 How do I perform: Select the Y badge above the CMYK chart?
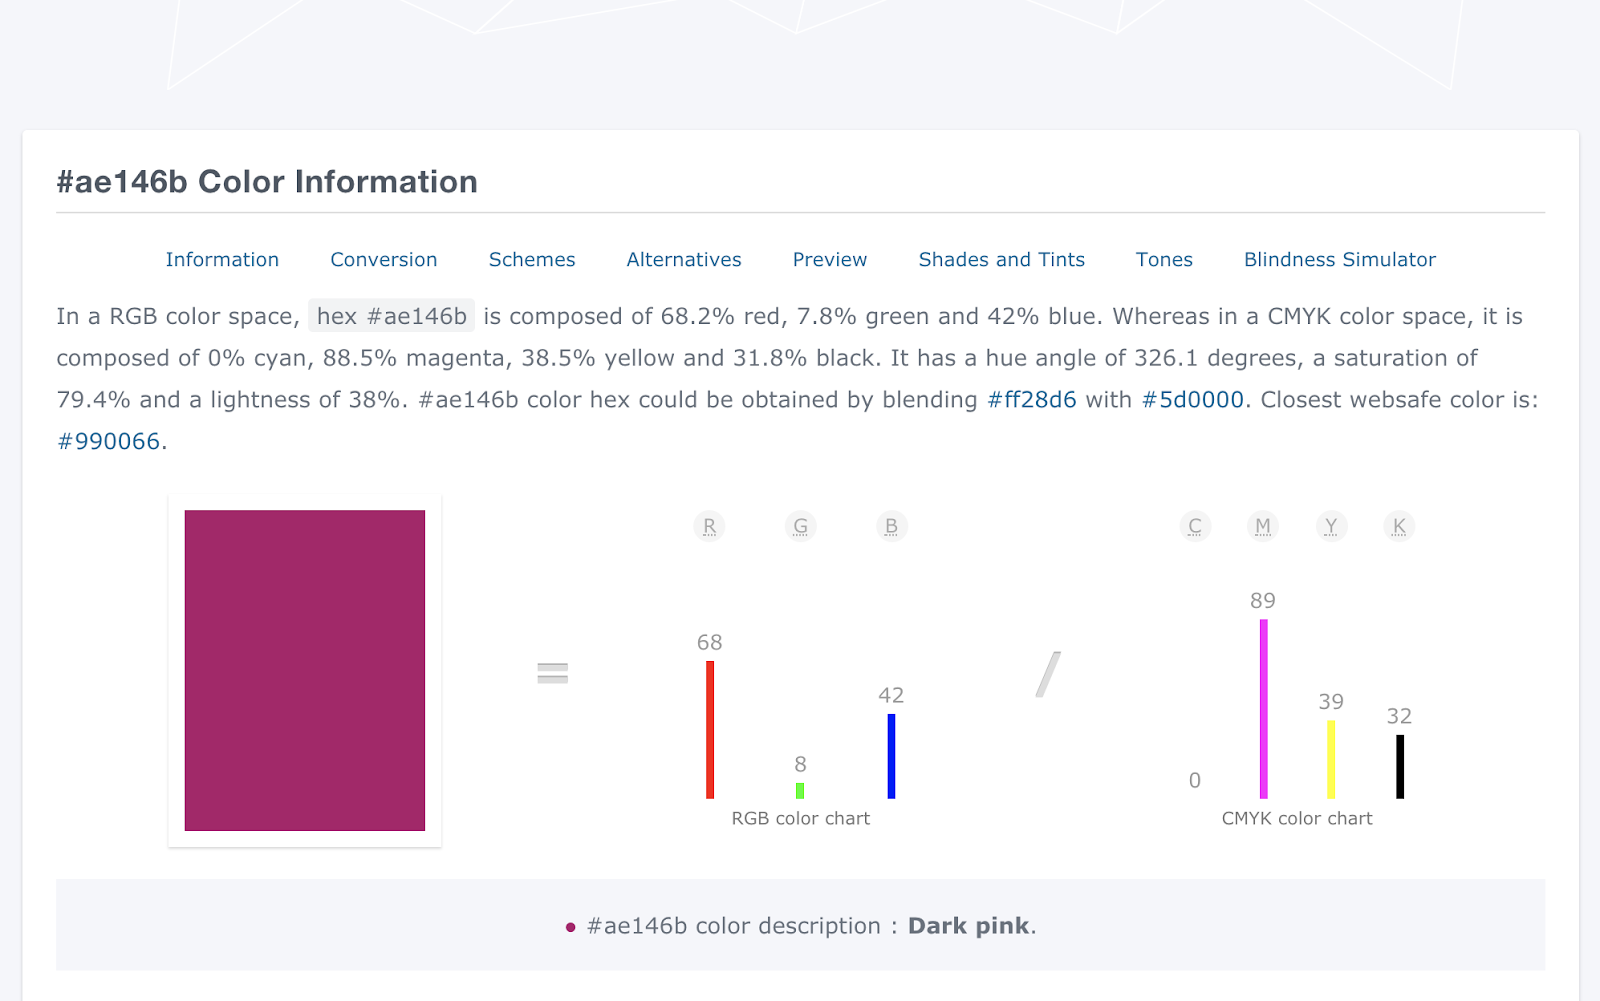coord(1331,526)
